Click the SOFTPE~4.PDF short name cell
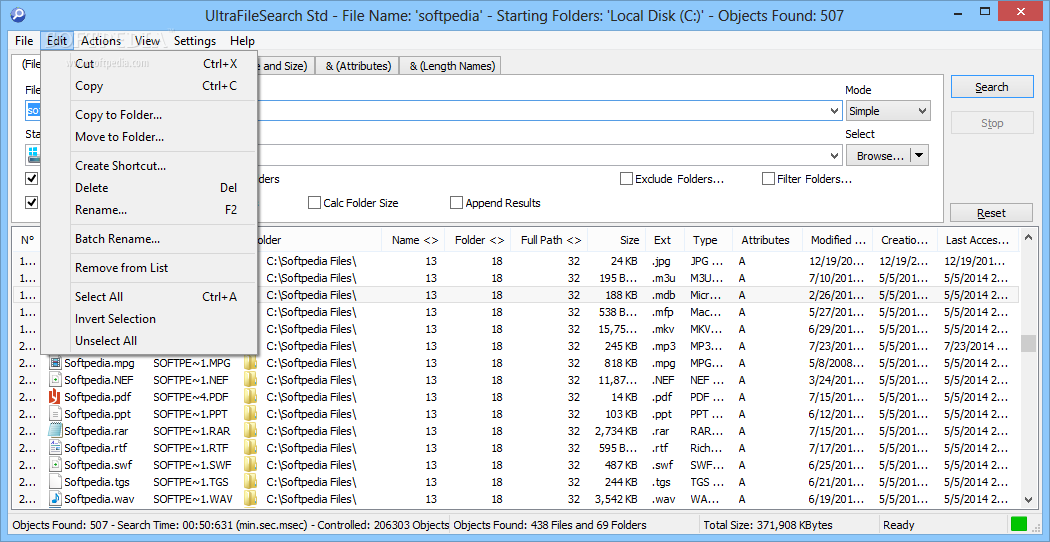 (191, 397)
